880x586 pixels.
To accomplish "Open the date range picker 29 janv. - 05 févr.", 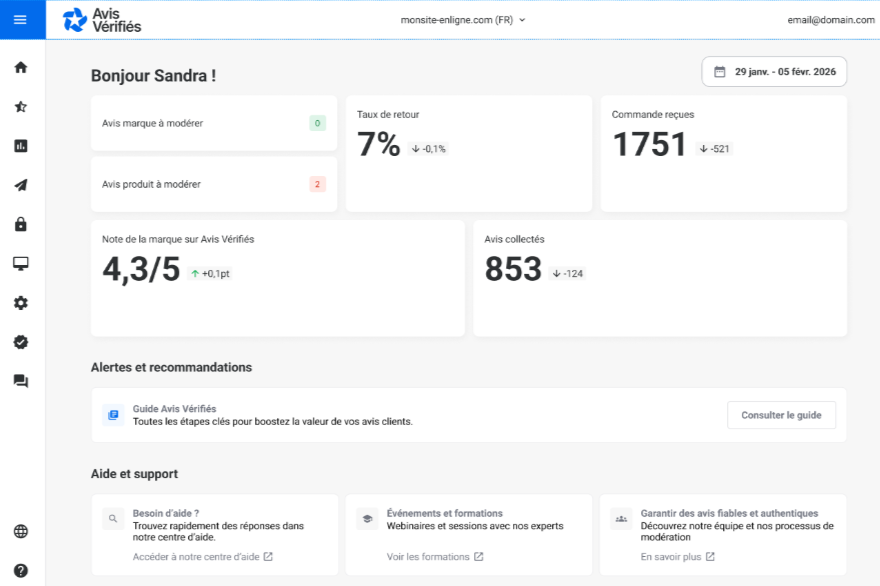I will tap(775, 72).
